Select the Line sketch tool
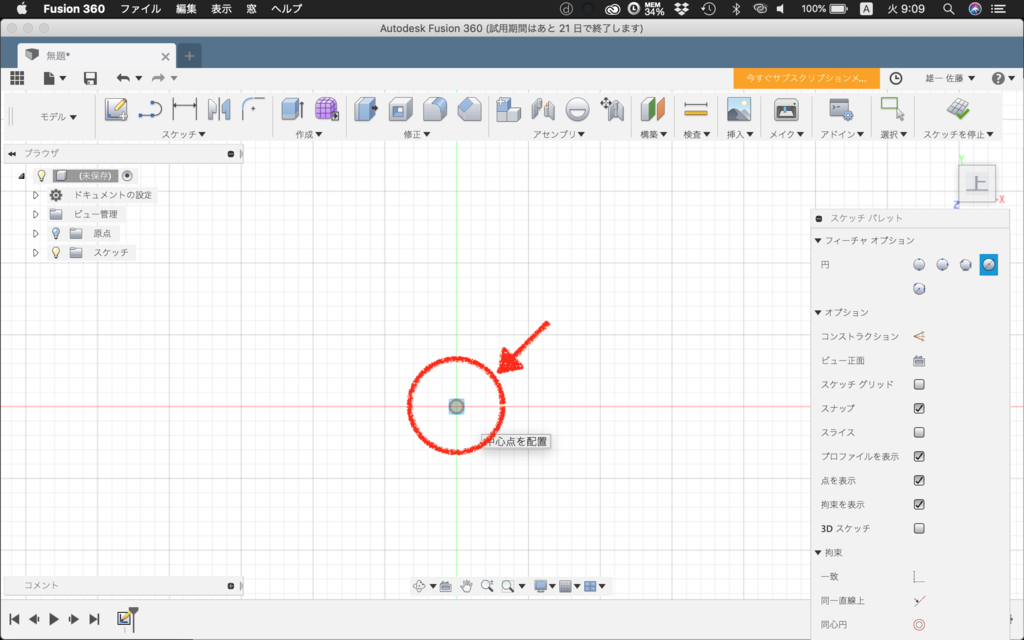 click(x=150, y=109)
